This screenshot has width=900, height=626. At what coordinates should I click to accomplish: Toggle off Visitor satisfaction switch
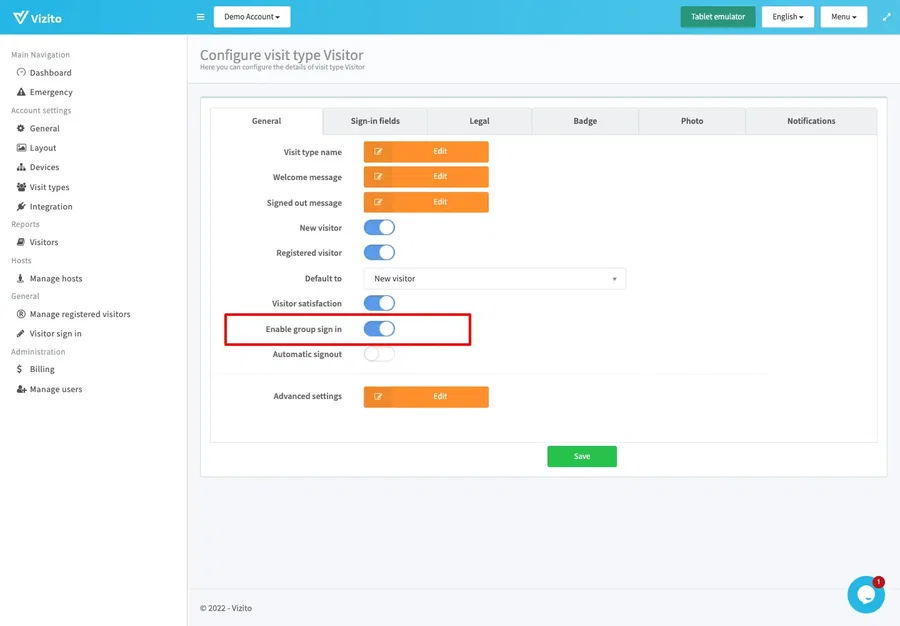pyautogui.click(x=379, y=303)
